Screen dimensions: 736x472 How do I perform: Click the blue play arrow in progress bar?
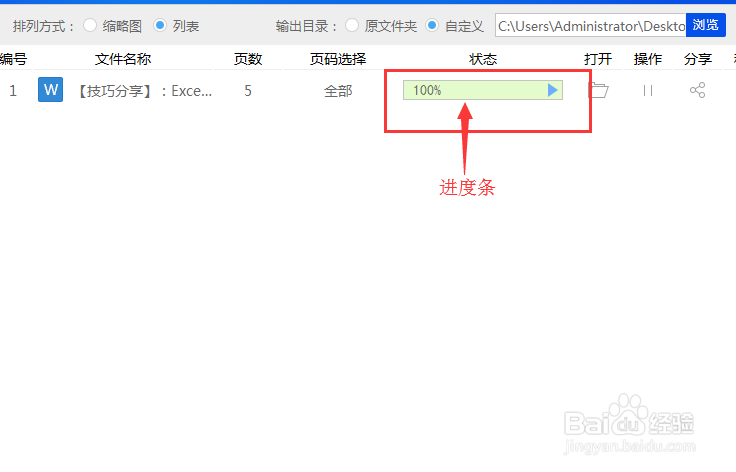click(x=552, y=90)
